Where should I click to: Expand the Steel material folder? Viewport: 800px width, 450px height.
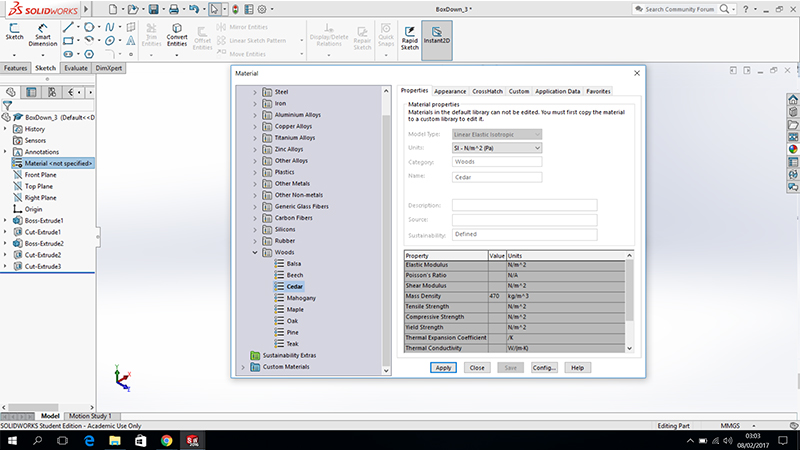pyautogui.click(x=255, y=92)
